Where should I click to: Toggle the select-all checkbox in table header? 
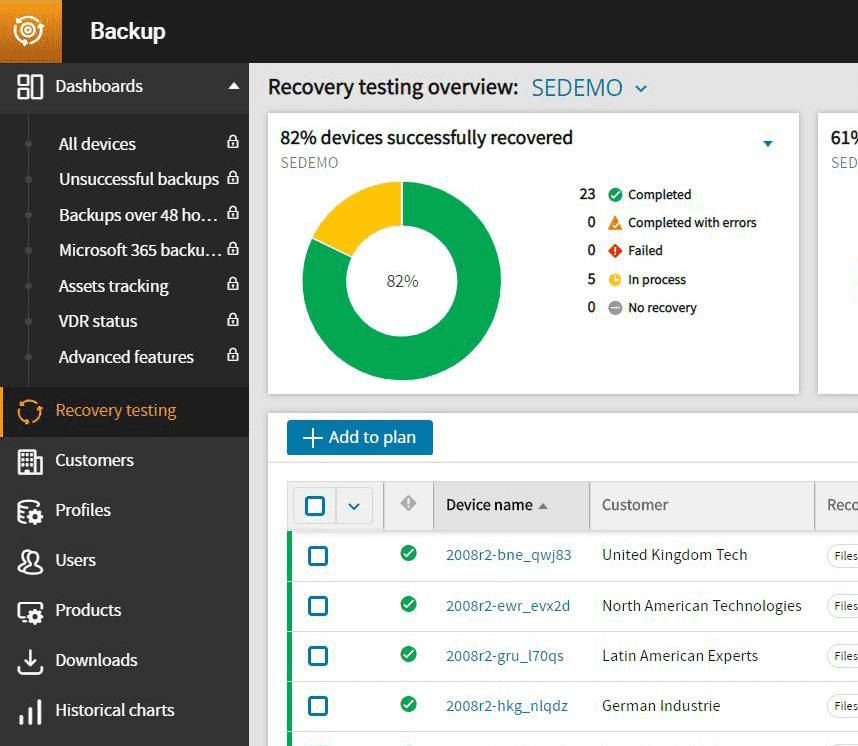[315, 506]
